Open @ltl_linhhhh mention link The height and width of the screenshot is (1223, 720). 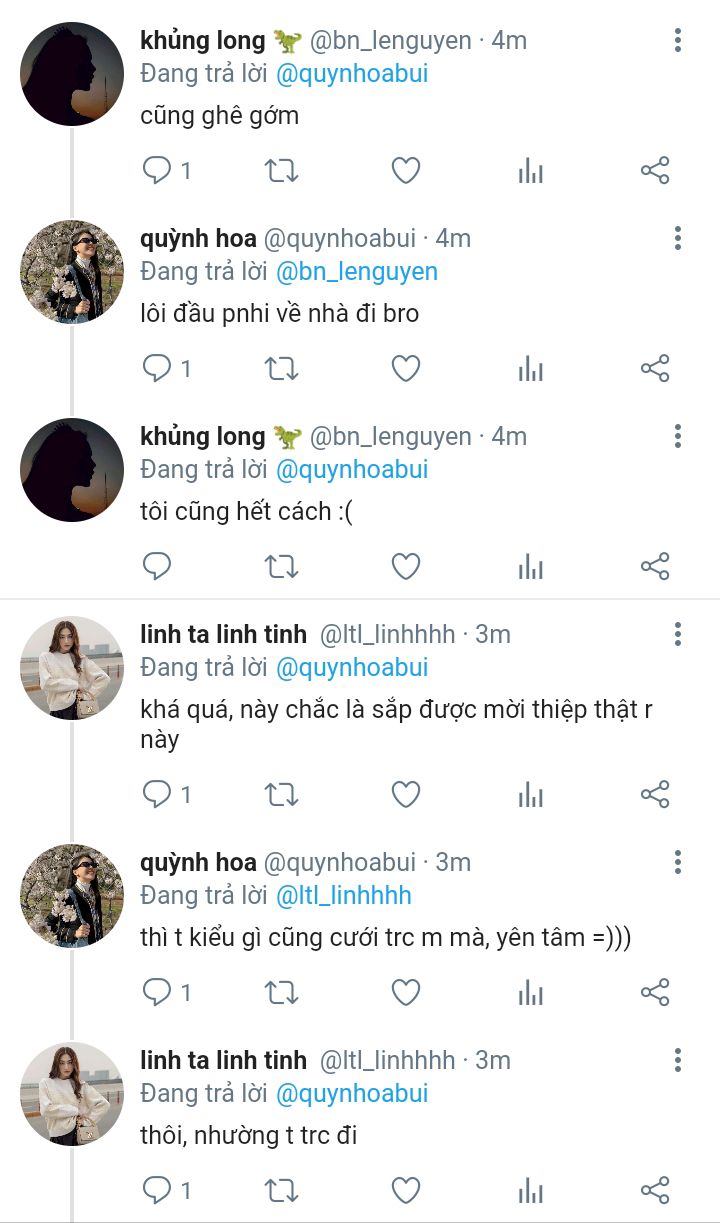point(343,896)
